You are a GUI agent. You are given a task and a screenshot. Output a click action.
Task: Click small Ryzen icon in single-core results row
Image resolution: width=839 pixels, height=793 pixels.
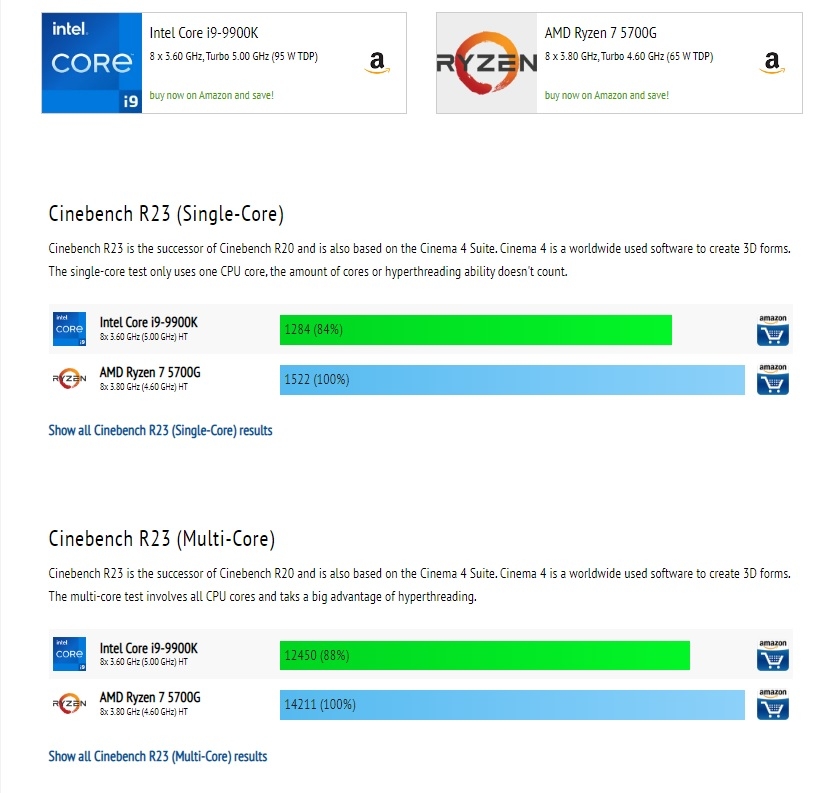click(x=69, y=379)
